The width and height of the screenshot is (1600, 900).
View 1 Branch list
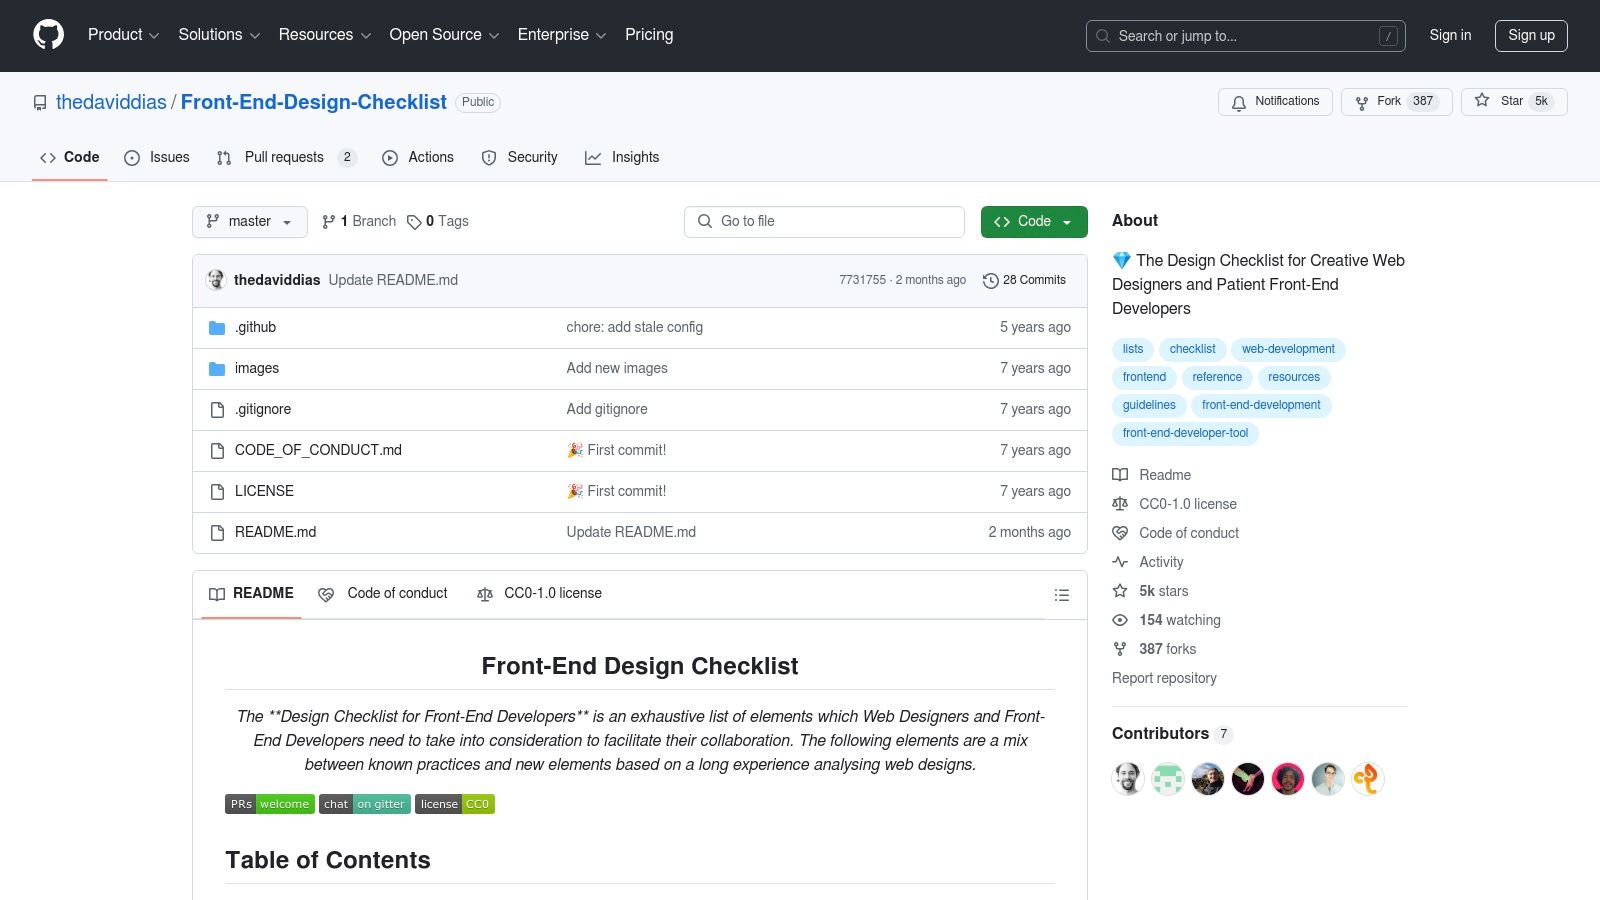[359, 222]
